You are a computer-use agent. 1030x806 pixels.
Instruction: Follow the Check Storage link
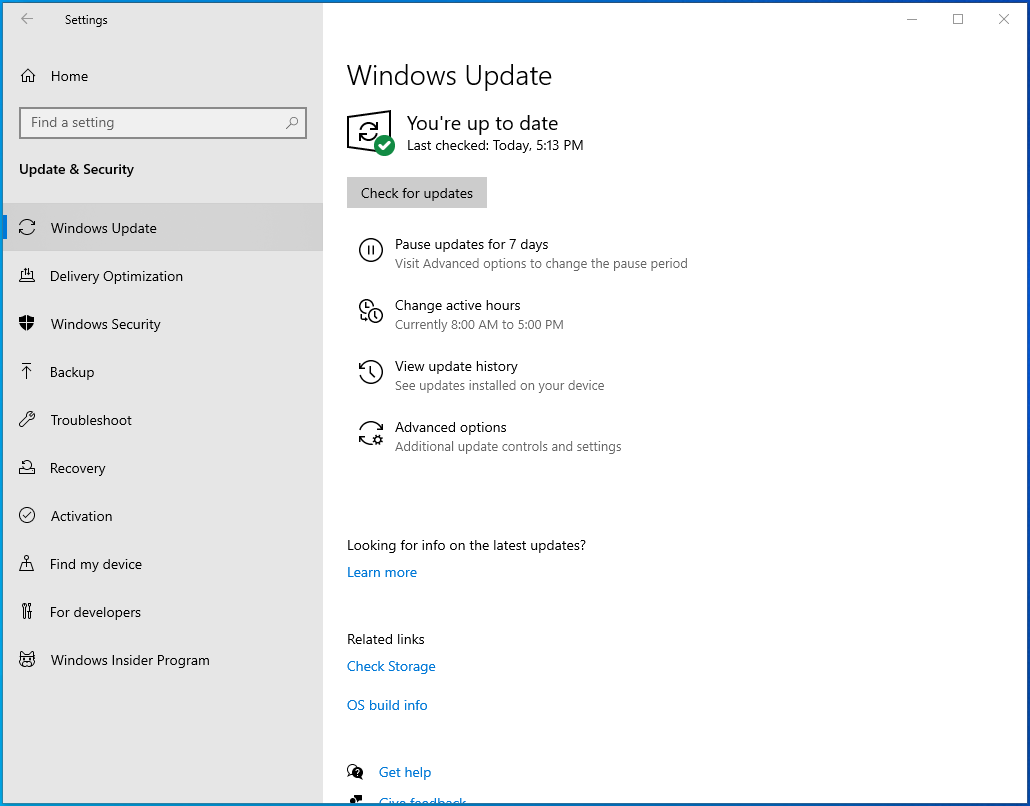point(391,666)
